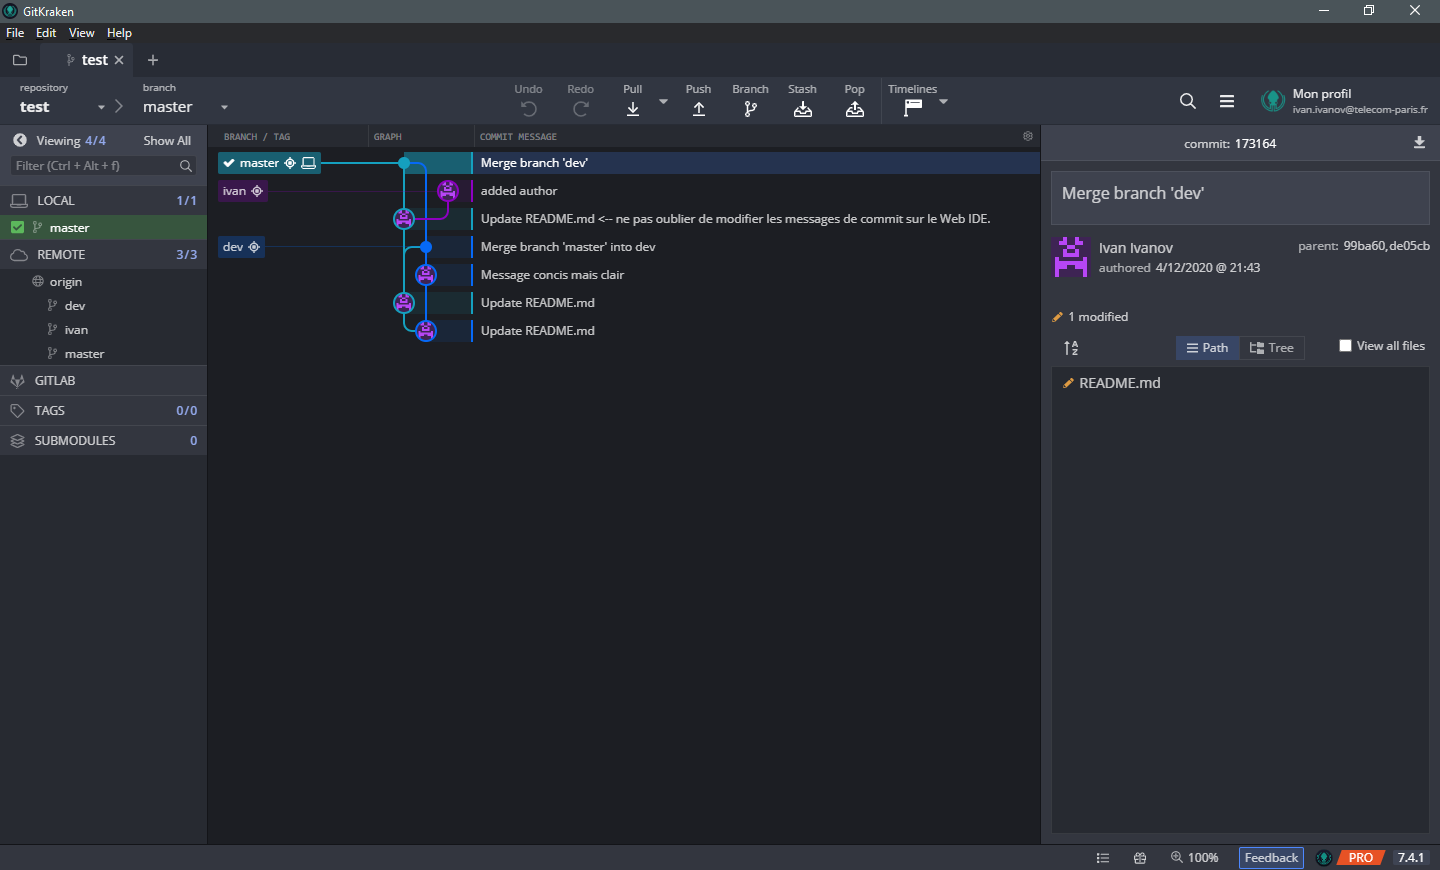Download the commit patch icon beside commit 173164

tap(1419, 143)
